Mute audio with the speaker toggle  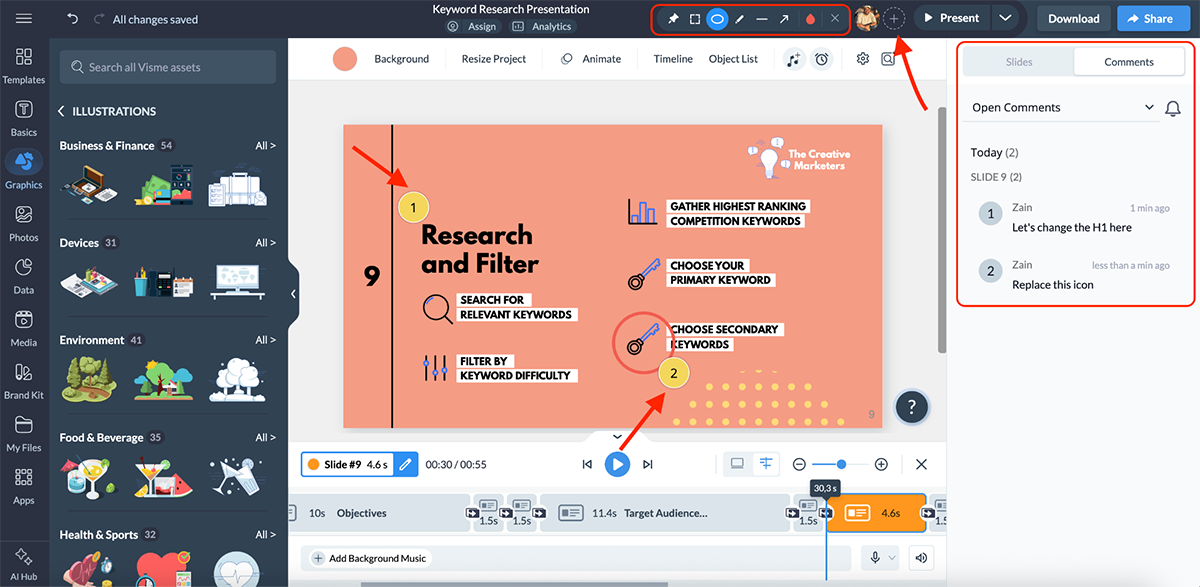(920, 557)
